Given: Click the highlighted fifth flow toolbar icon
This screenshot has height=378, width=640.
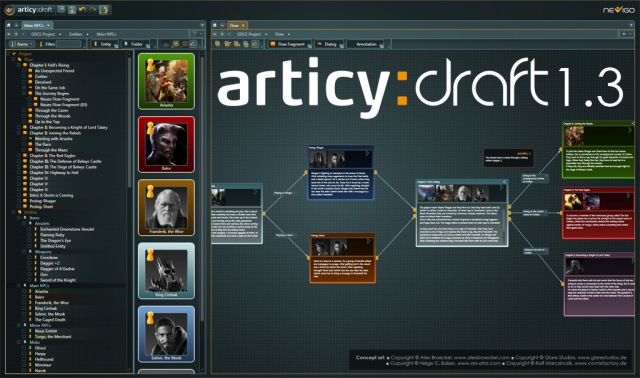Looking at the screenshot, I should [255, 44].
